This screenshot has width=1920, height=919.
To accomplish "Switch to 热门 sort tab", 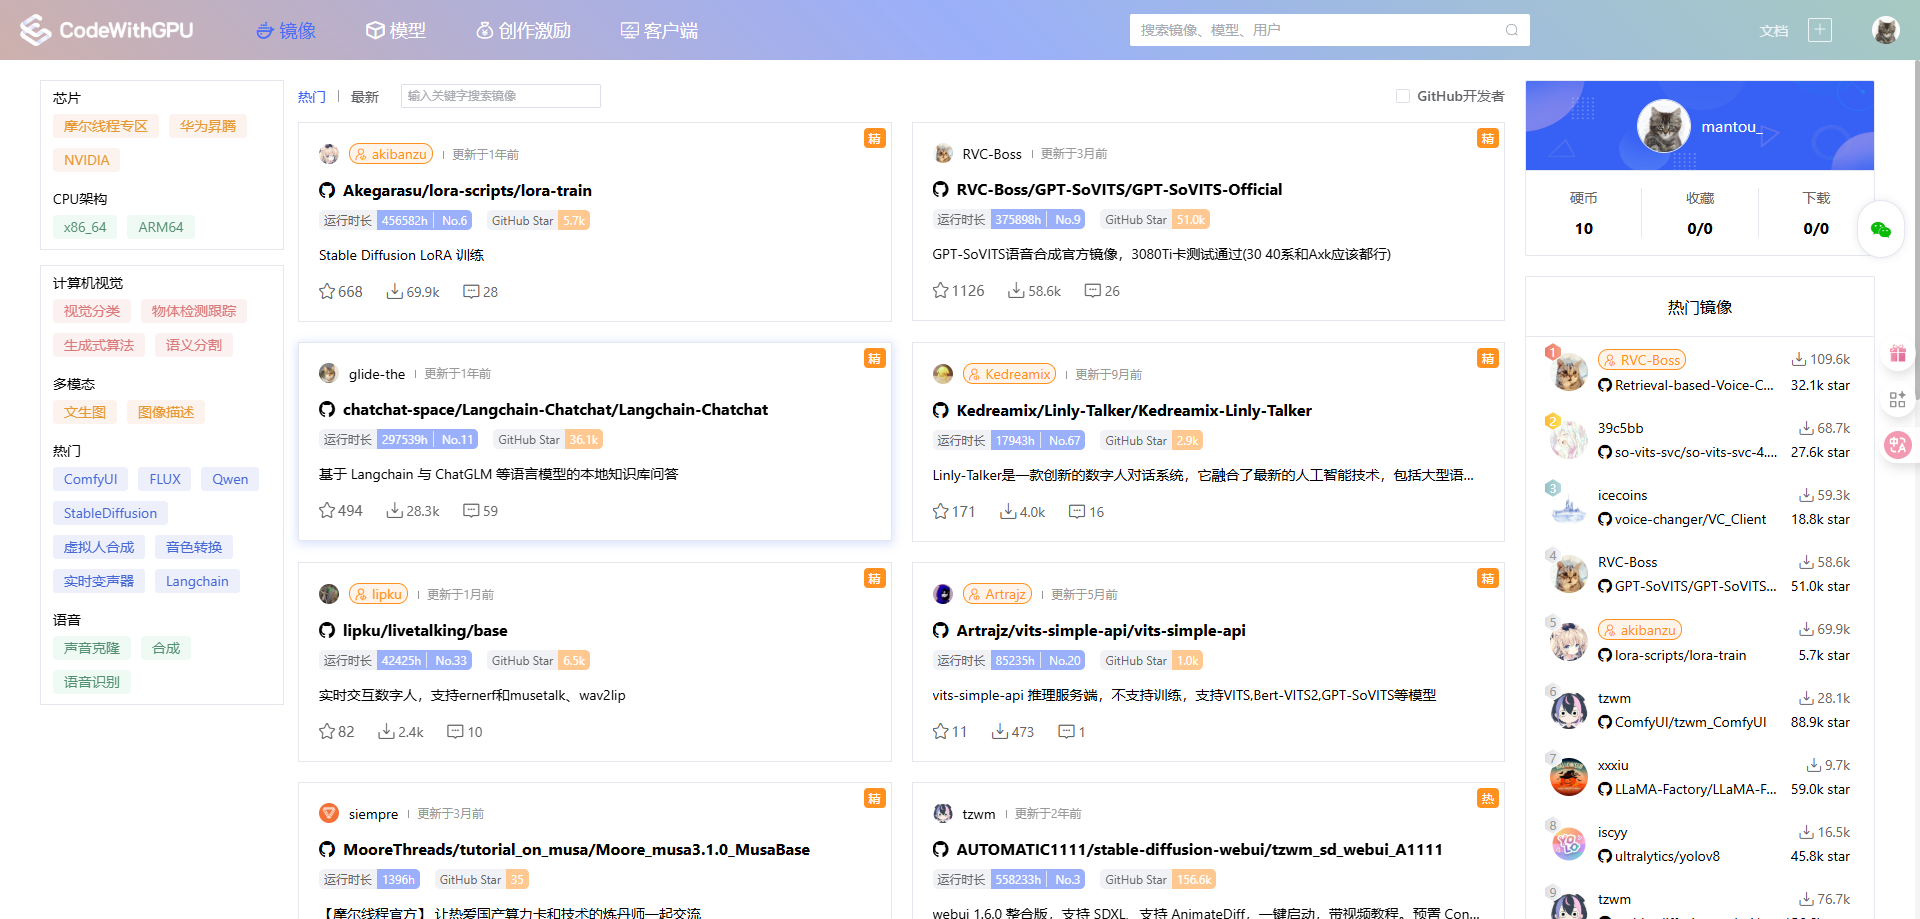I will [312, 97].
